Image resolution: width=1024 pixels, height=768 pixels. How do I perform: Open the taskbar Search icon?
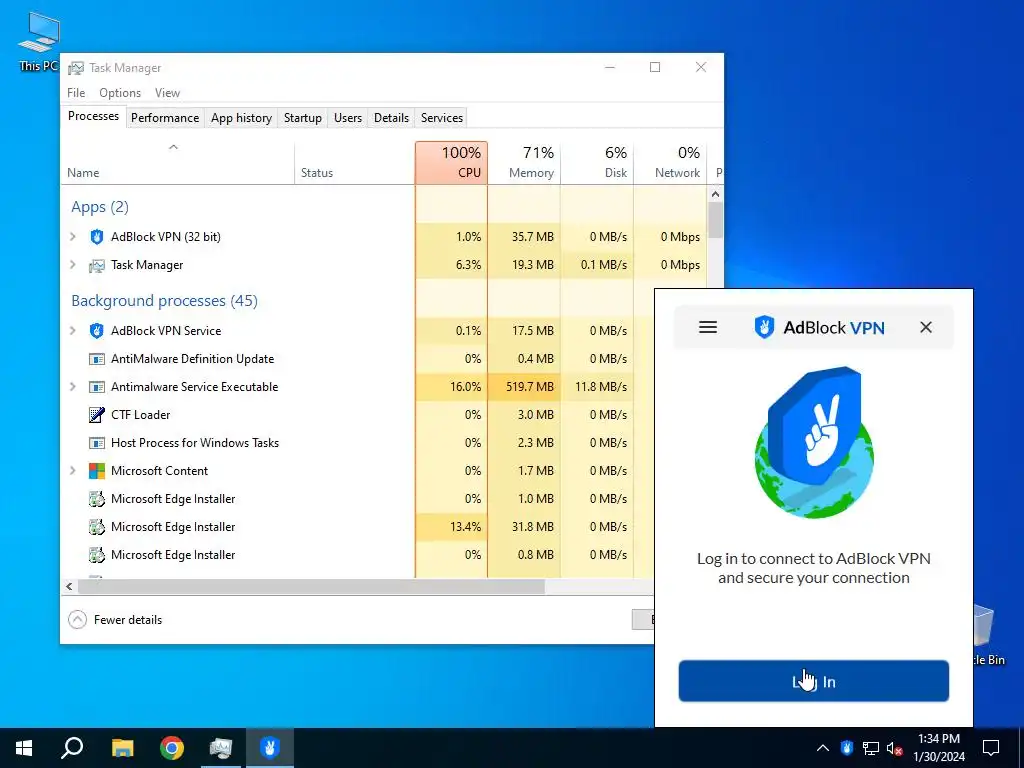tap(72, 748)
